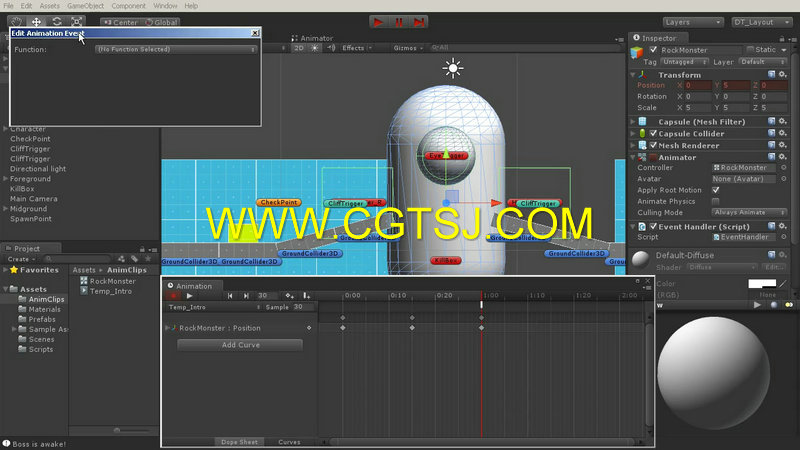The height and width of the screenshot is (450, 800).
Task: Open the Effects dropdown arrow
Action: pos(371,48)
